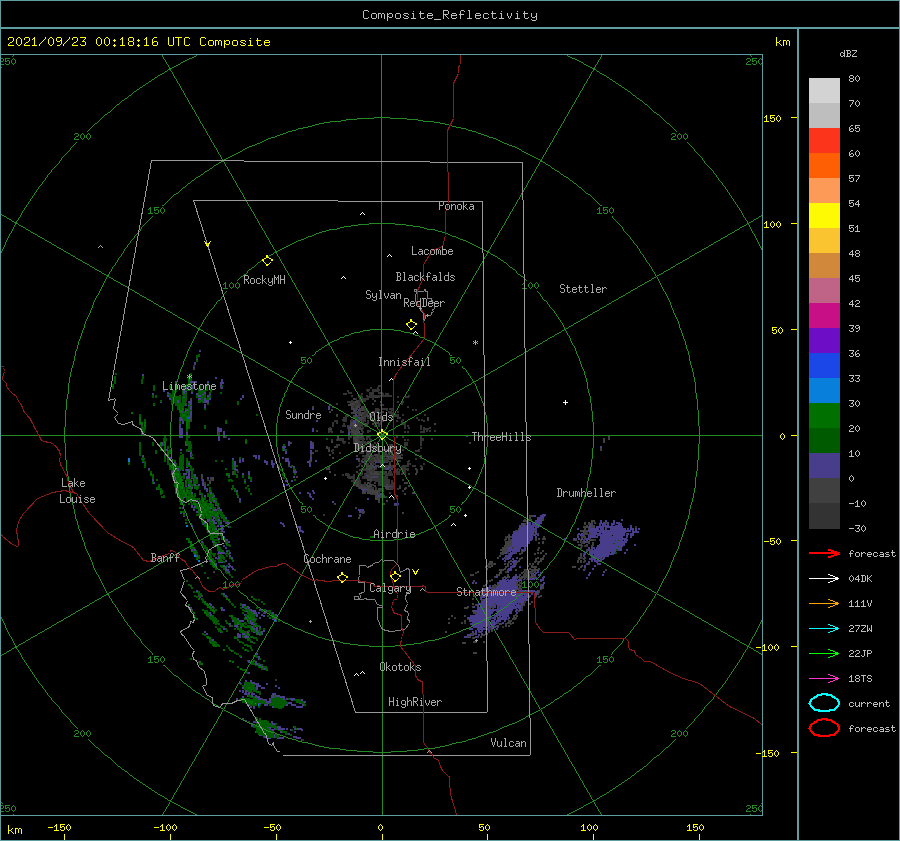
Task: Click the white plus marker east of ThreeHills
Action: [565, 402]
